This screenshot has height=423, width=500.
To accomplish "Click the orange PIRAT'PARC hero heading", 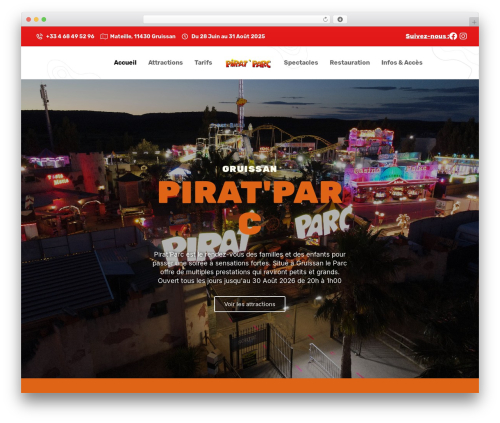I will point(250,207).
